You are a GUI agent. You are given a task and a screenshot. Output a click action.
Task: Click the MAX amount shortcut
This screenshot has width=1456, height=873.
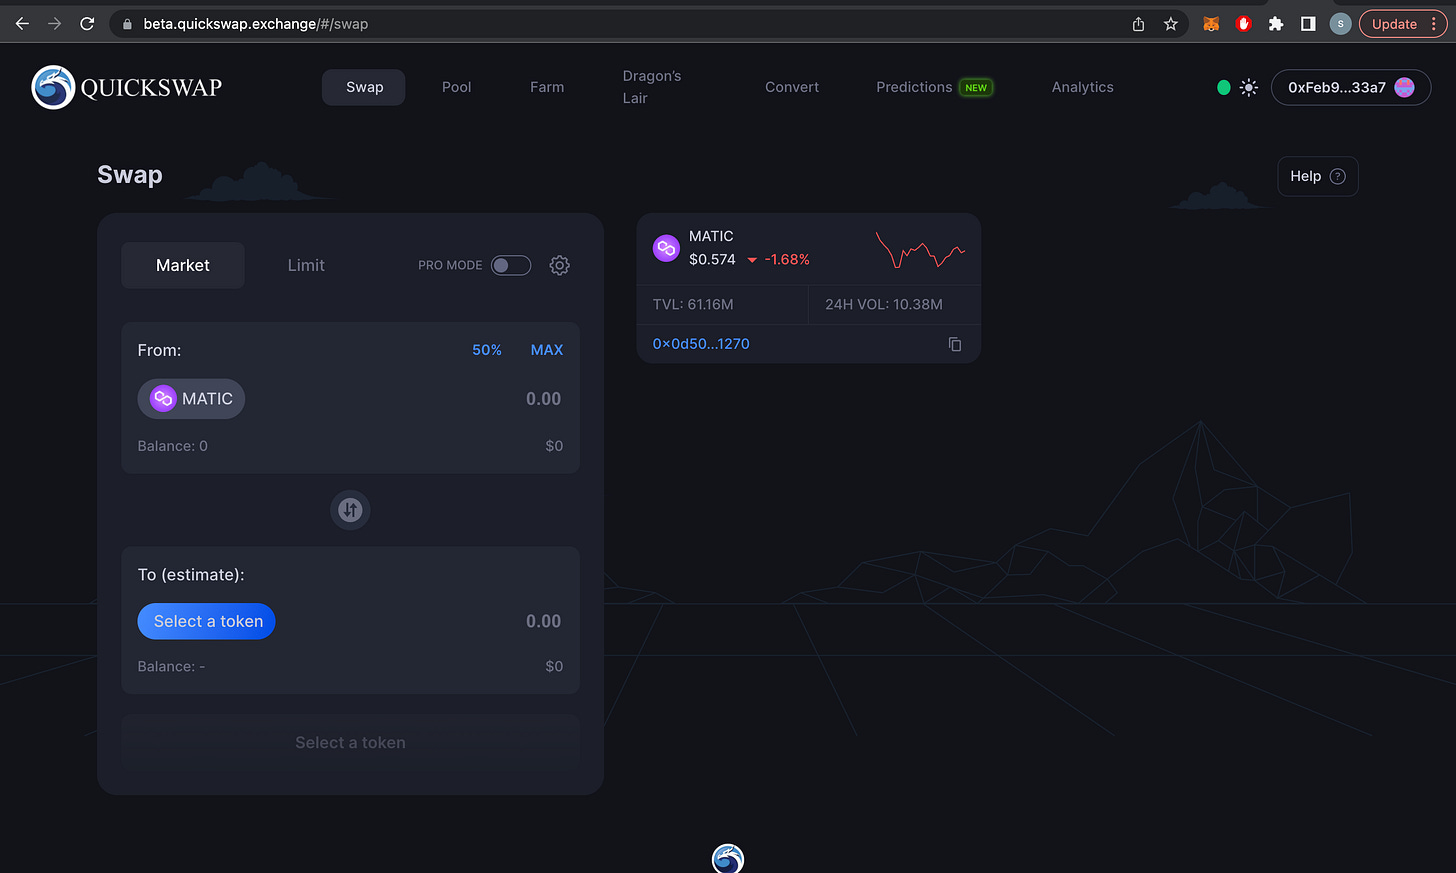tap(547, 350)
